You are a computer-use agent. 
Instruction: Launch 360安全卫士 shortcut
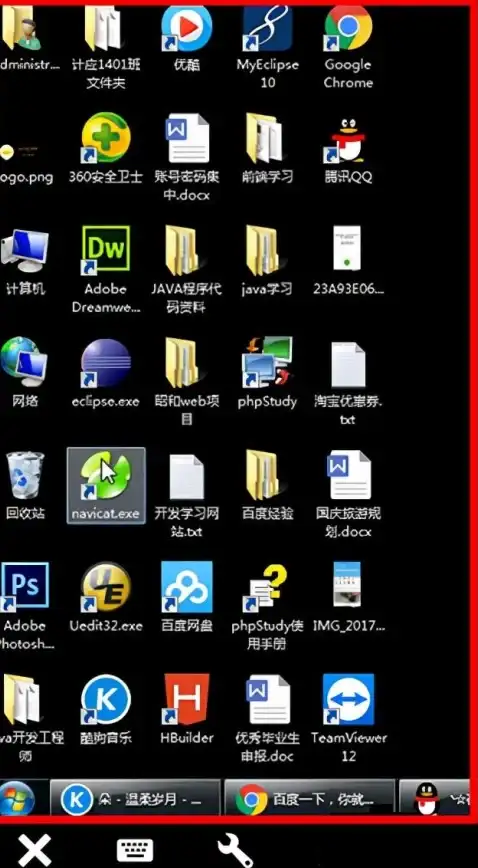pyautogui.click(x=106, y=137)
